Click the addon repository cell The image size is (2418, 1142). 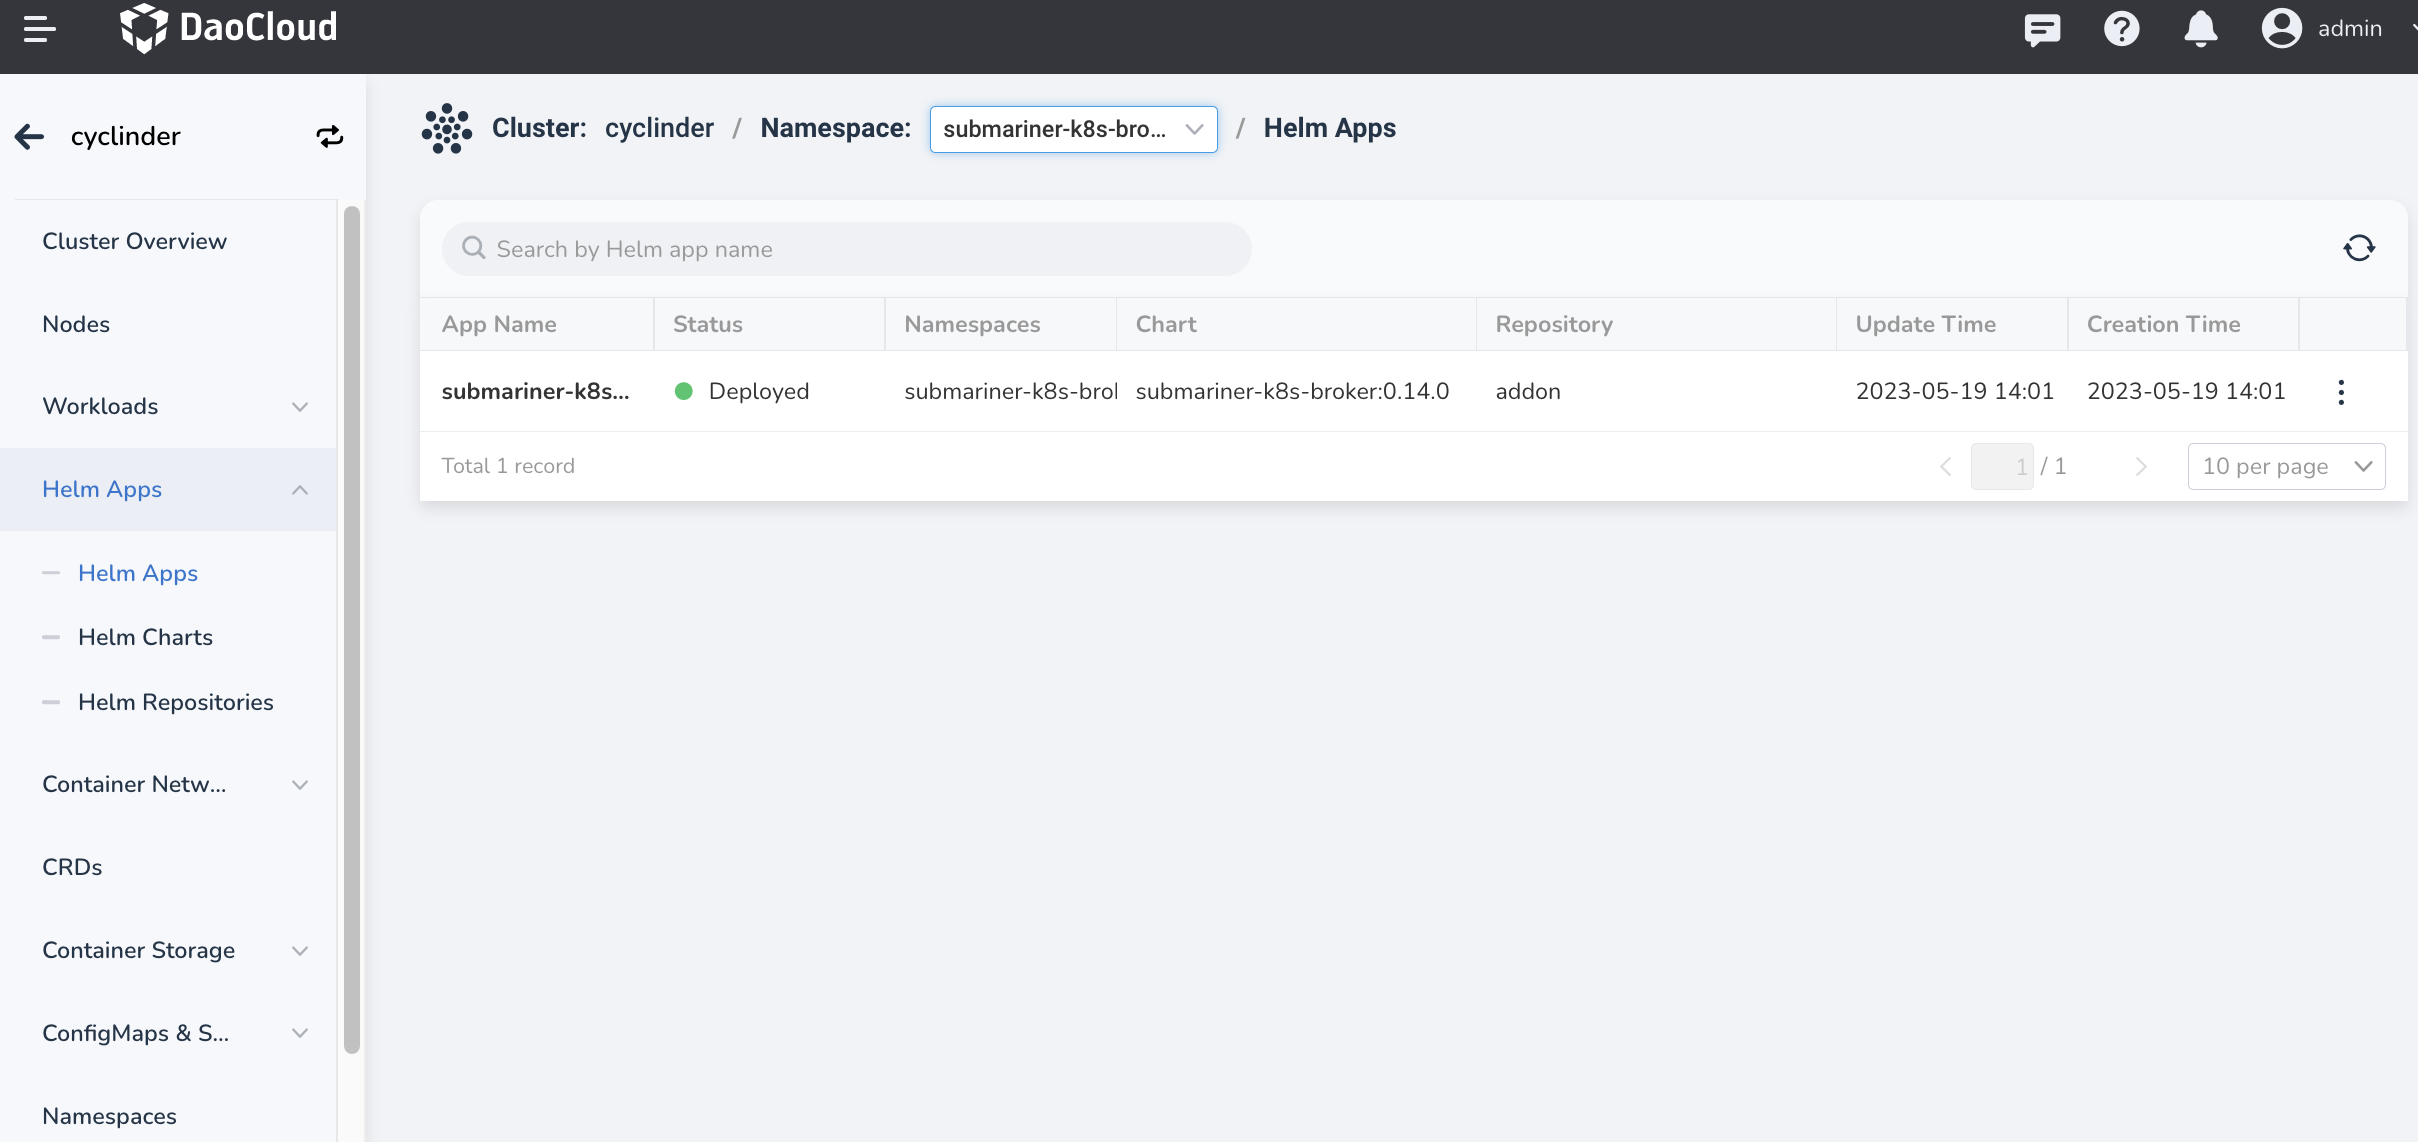[1527, 391]
